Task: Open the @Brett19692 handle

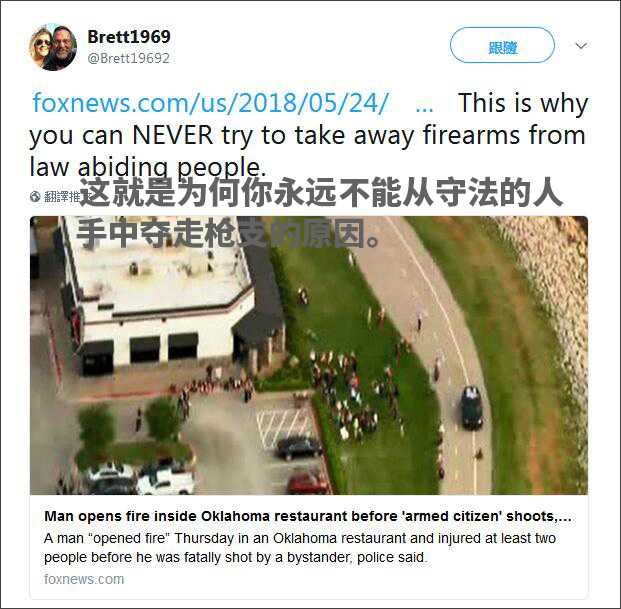Action: tap(128, 58)
